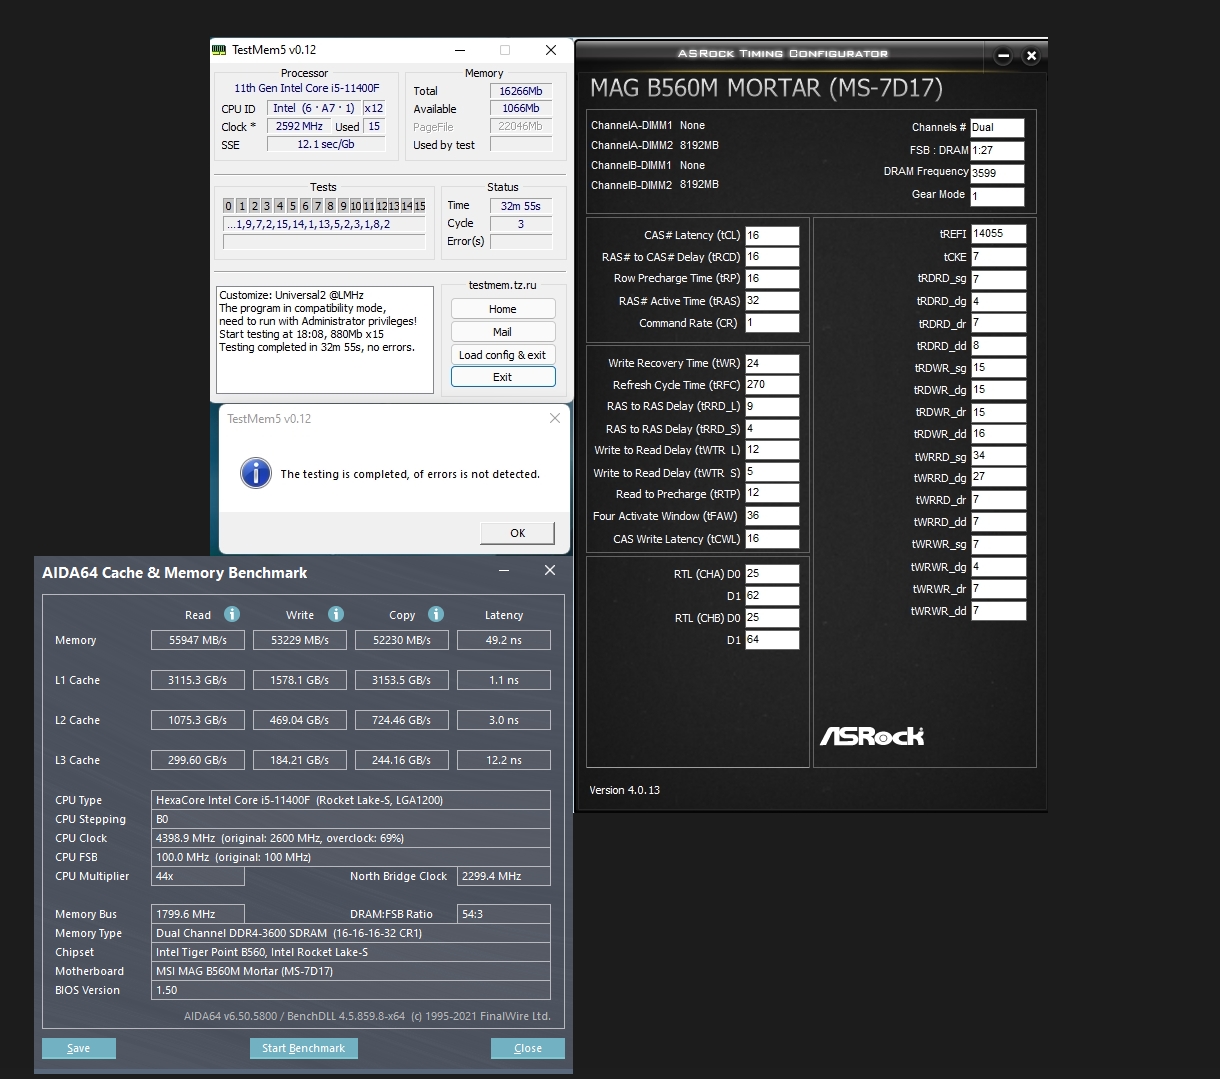1220x1079 pixels.
Task: Click the tCKE value field
Action: click(998, 257)
